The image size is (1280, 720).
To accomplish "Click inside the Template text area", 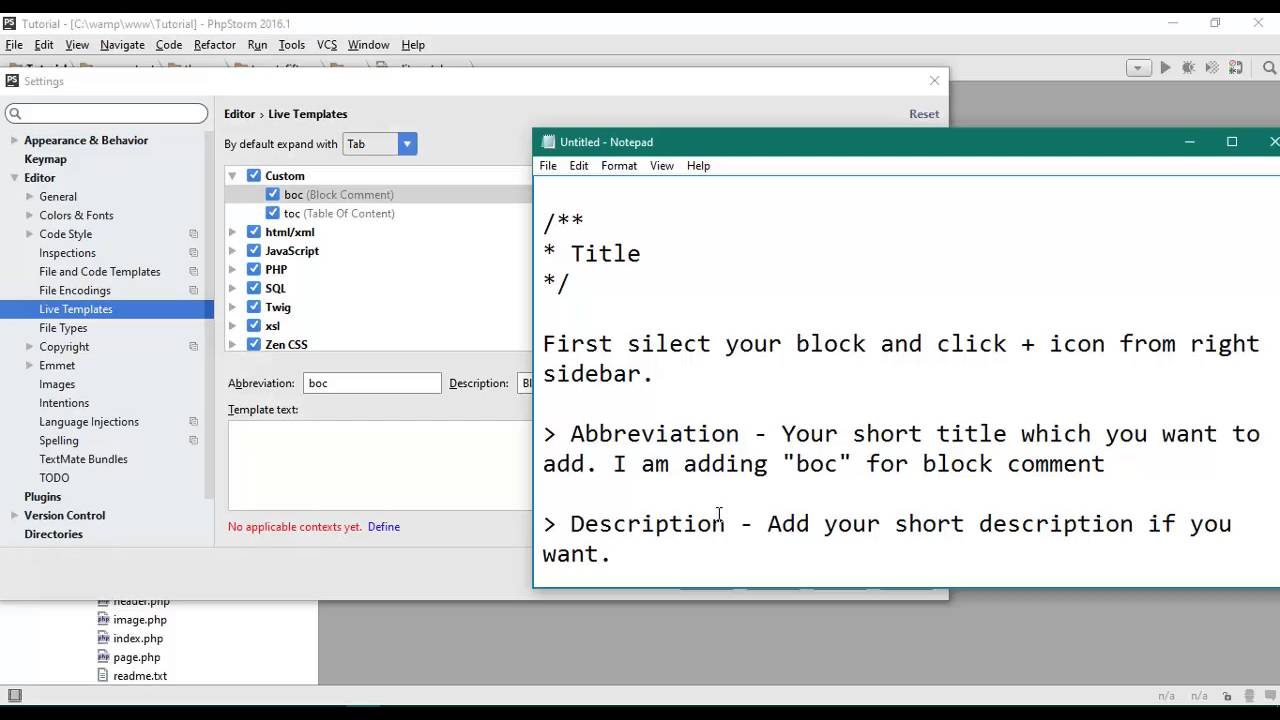I will 380,465.
